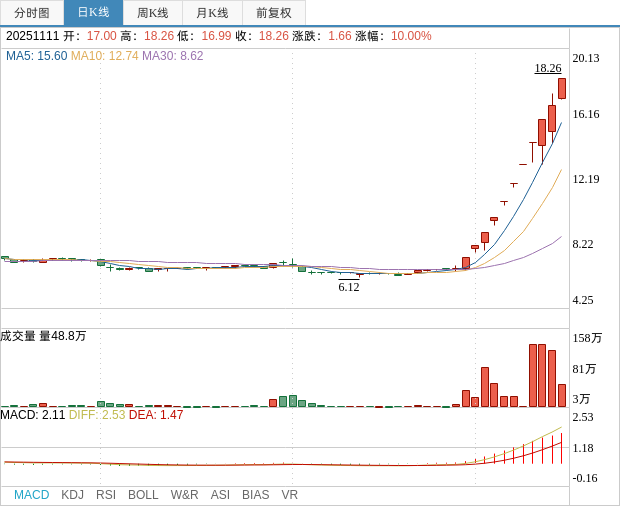Screen dimensions: 620x506
Task: Click the 8.22 price axis label
Action: pyautogui.click(x=583, y=244)
